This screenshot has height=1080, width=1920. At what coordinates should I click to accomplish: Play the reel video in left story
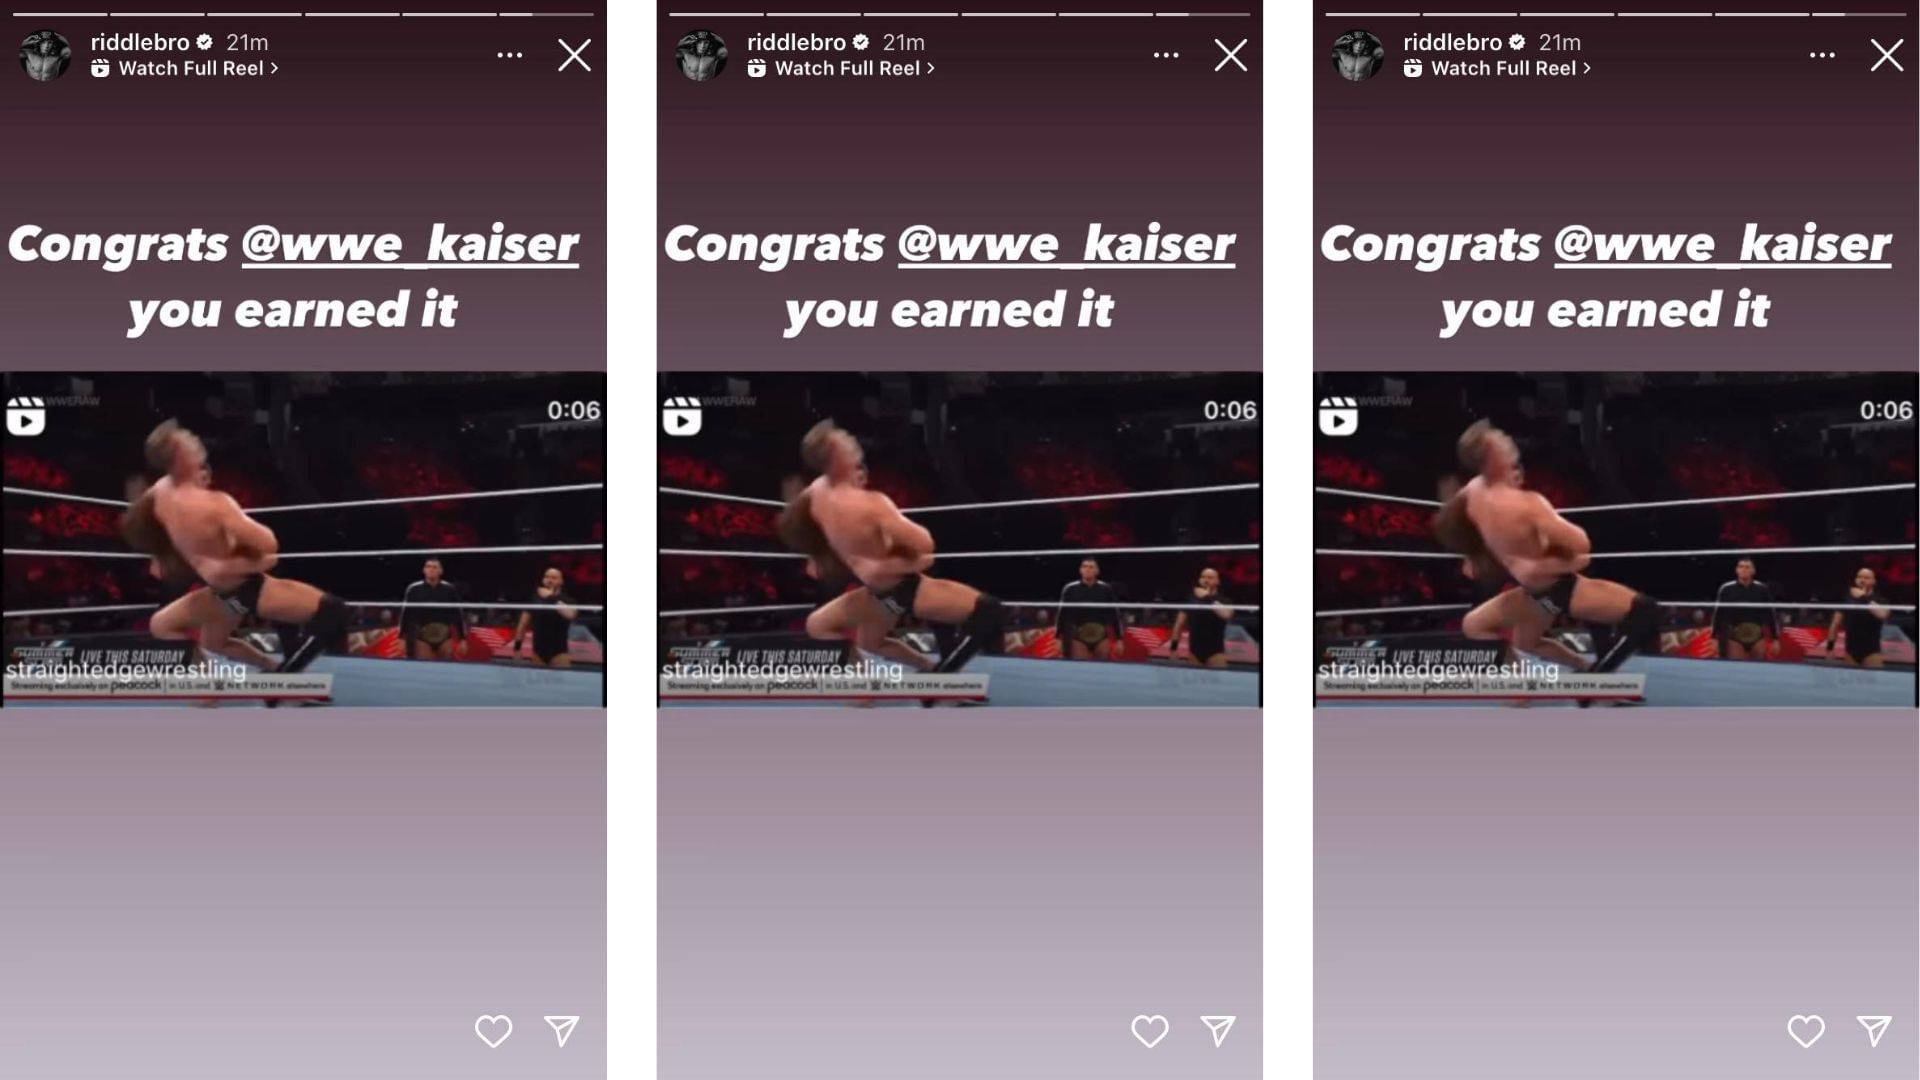(303, 540)
